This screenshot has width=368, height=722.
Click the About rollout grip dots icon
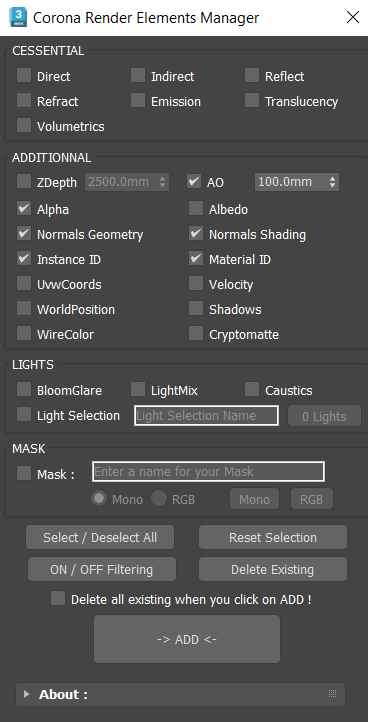tap(333, 693)
